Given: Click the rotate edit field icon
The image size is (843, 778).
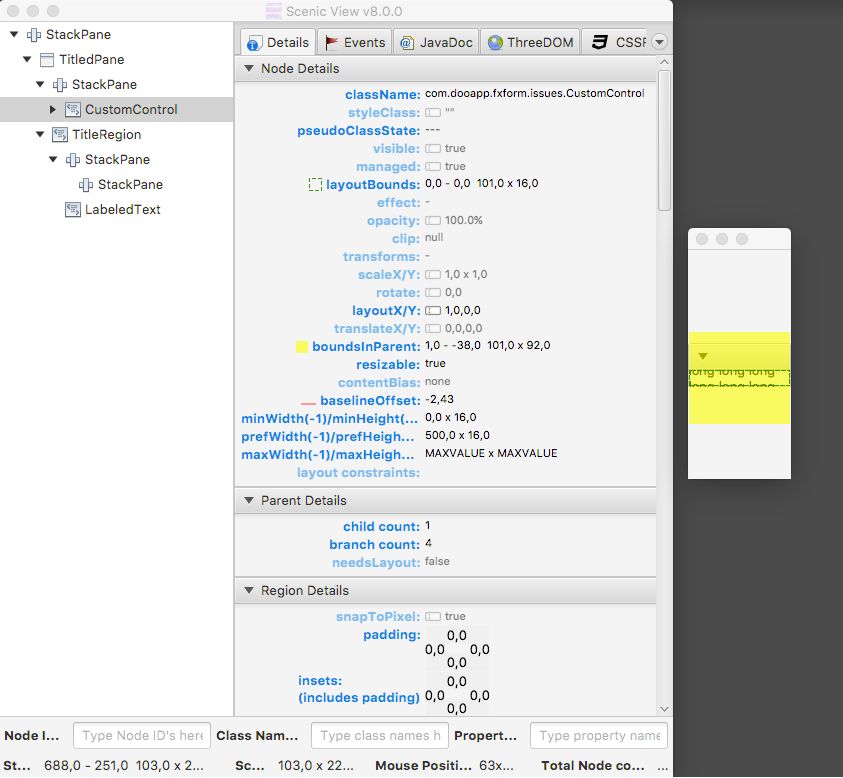Looking at the screenshot, I should tap(433, 293).
